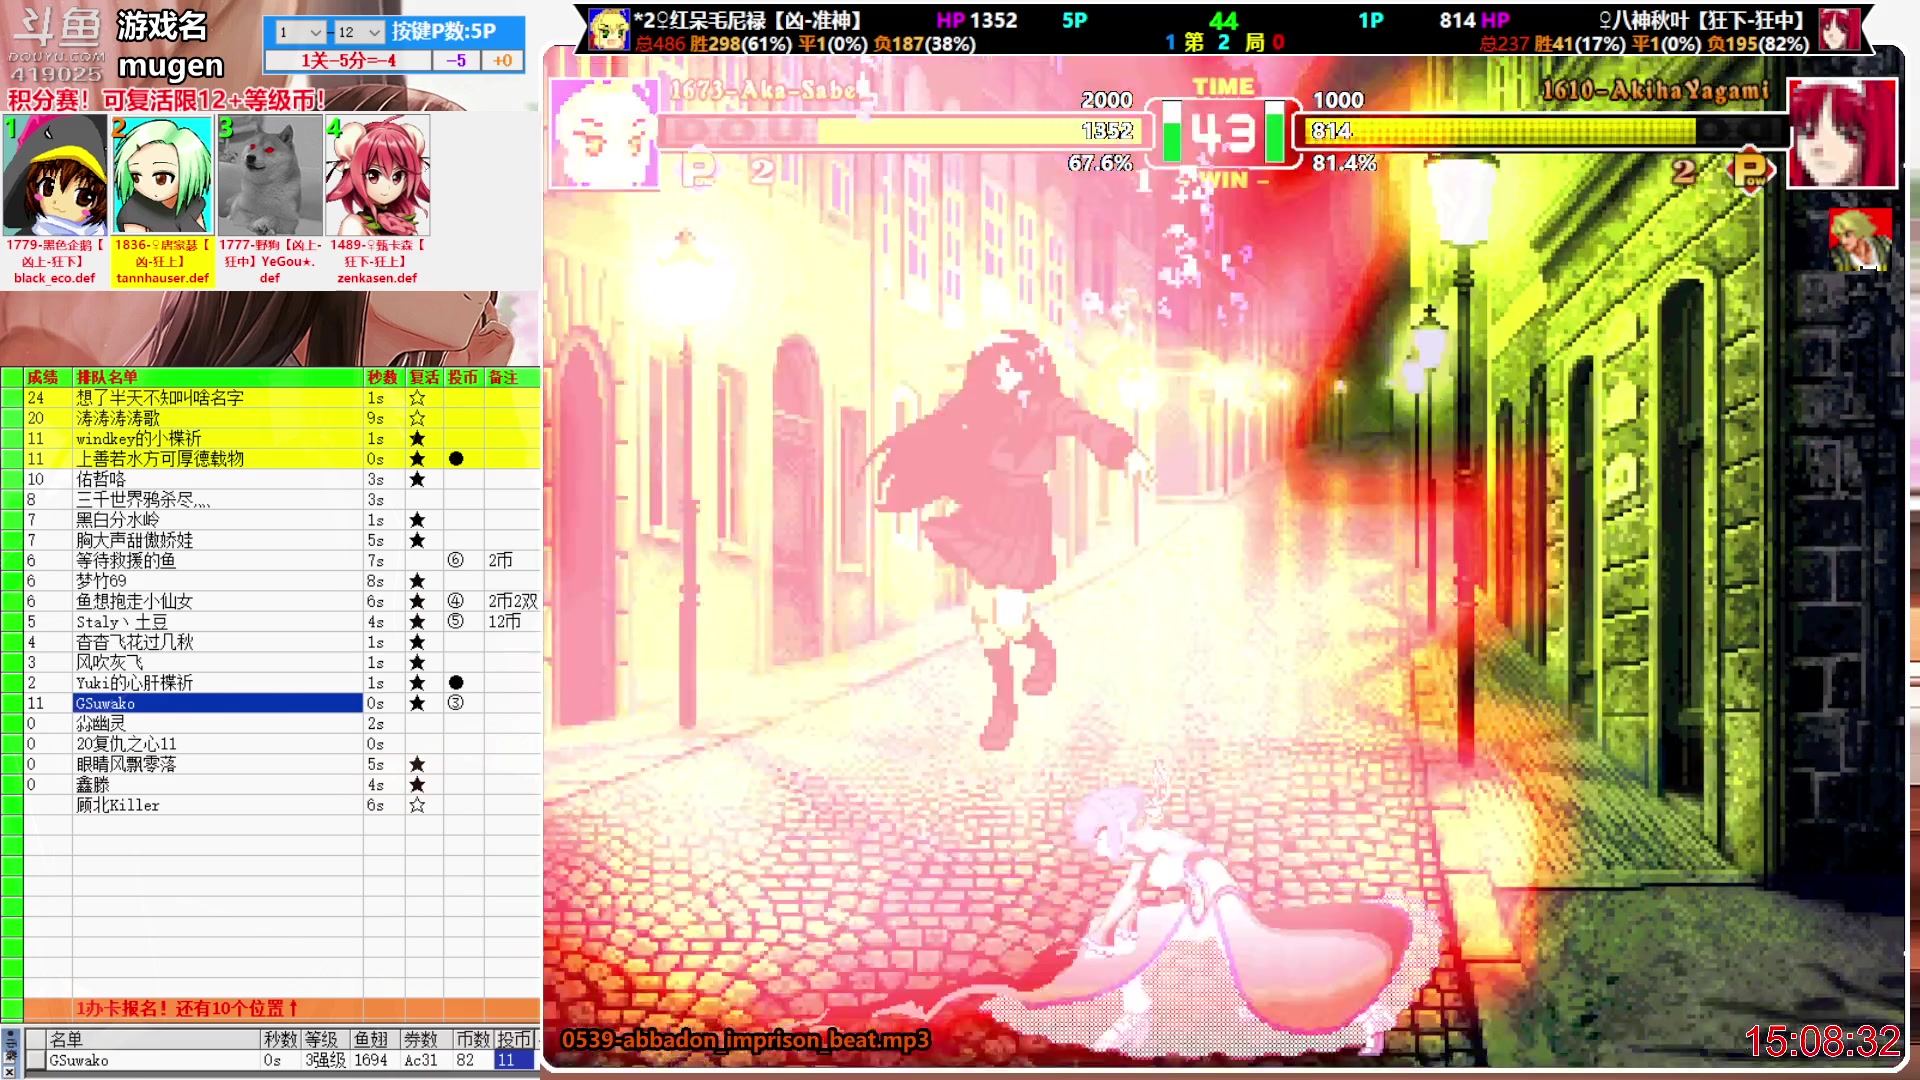Click the 成绩 column header
This screenshot has width=1920, height=1080.
pos(42,377)
